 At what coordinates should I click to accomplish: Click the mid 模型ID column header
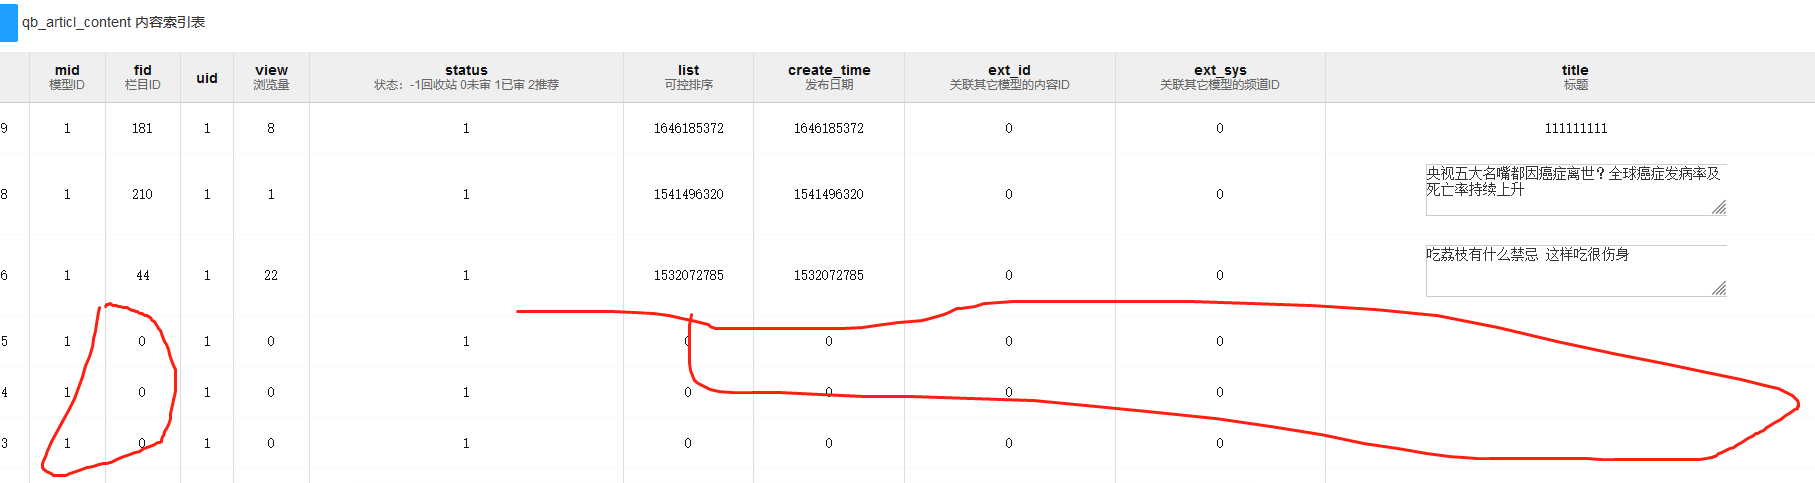pos(67,77)
